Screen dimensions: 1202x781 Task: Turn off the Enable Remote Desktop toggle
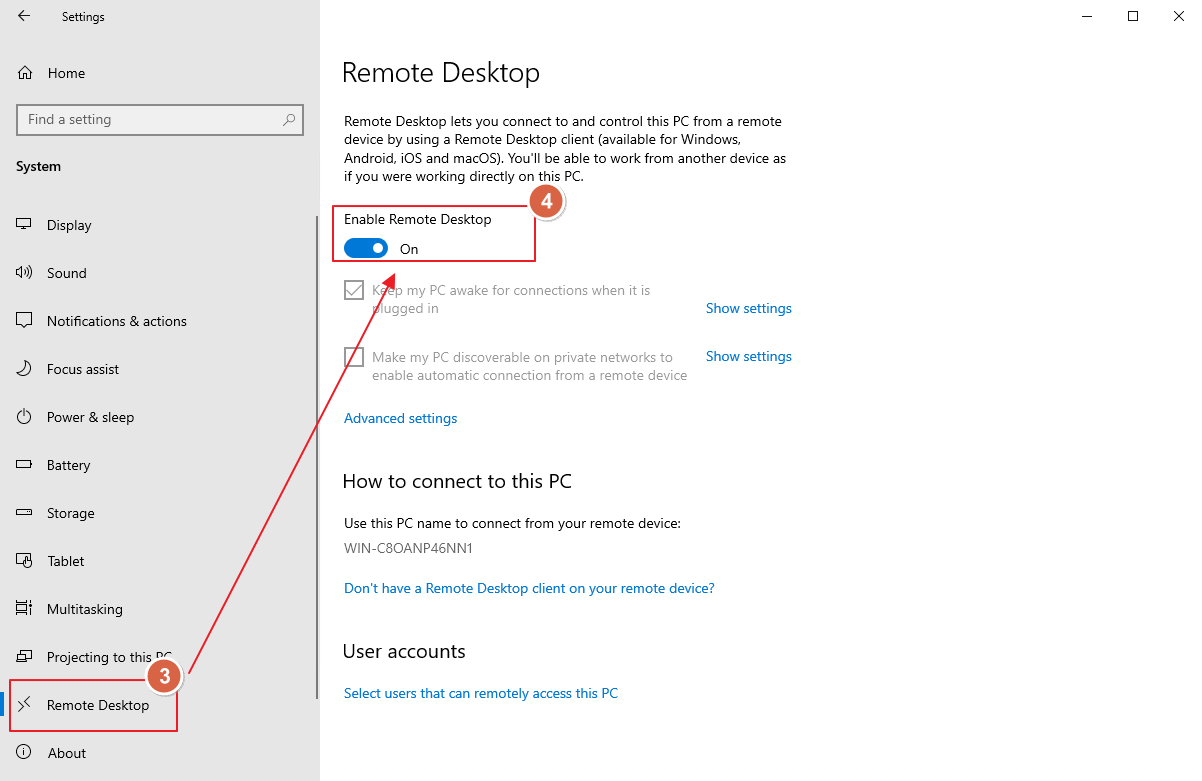pos(366,248)
